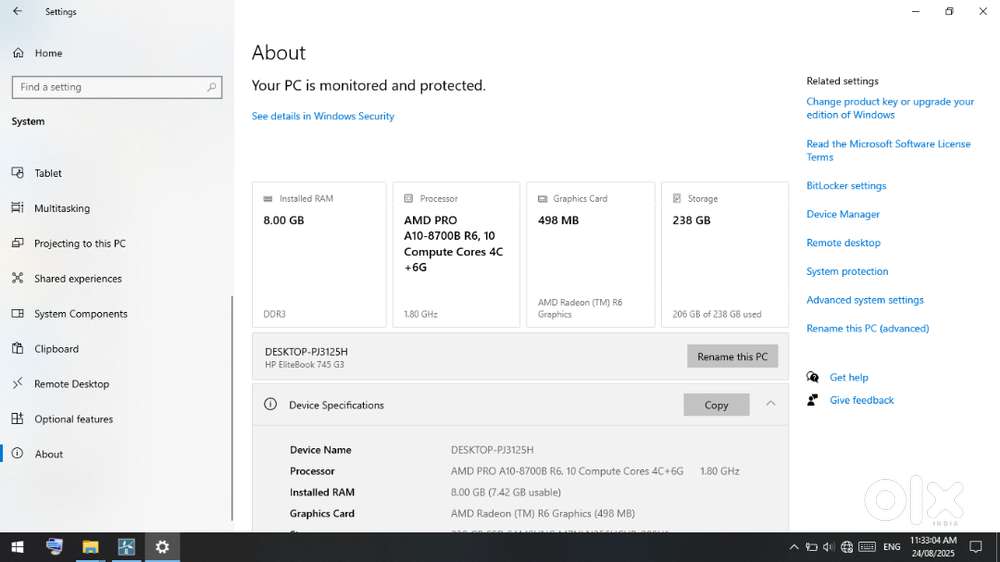Open the notification center icon
The image size is (1000, 562).
[976, 547]
